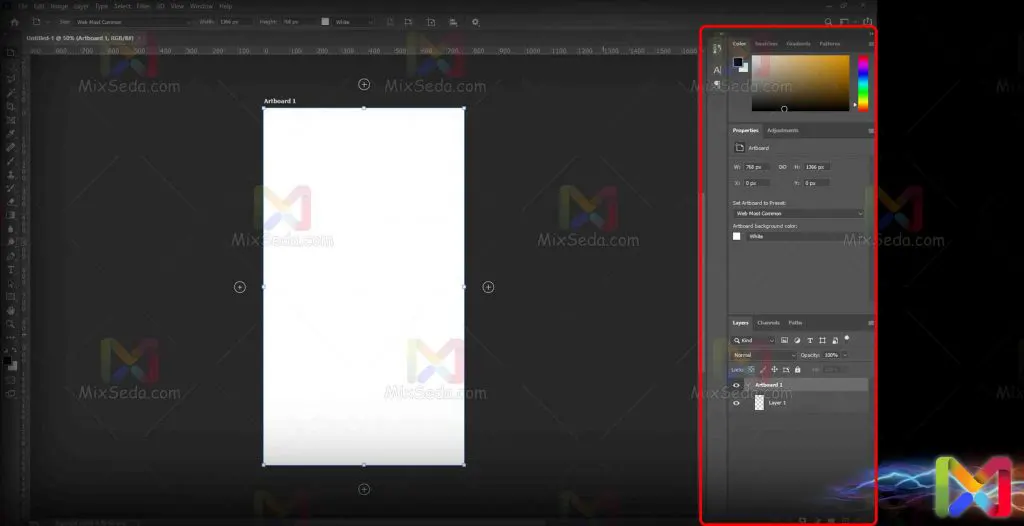Click the Home icon in the options bar

pyautogui.click(x=14, y=21)
